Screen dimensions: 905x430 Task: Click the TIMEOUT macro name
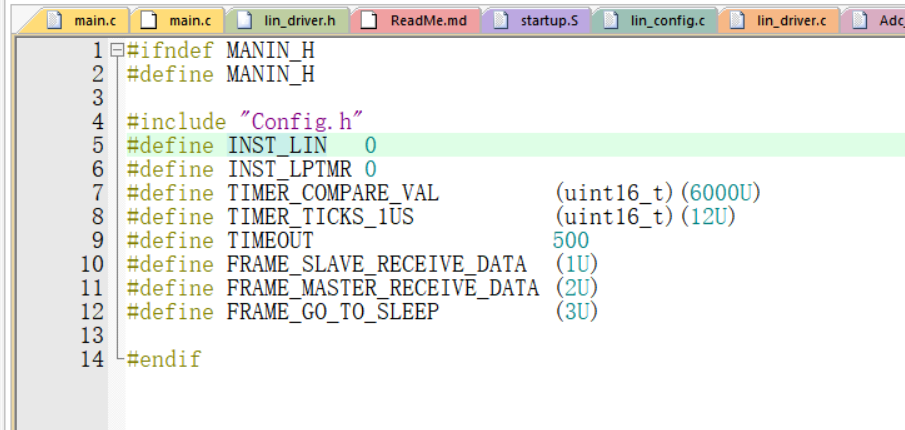pyautogui.click(x=270, y=240)
